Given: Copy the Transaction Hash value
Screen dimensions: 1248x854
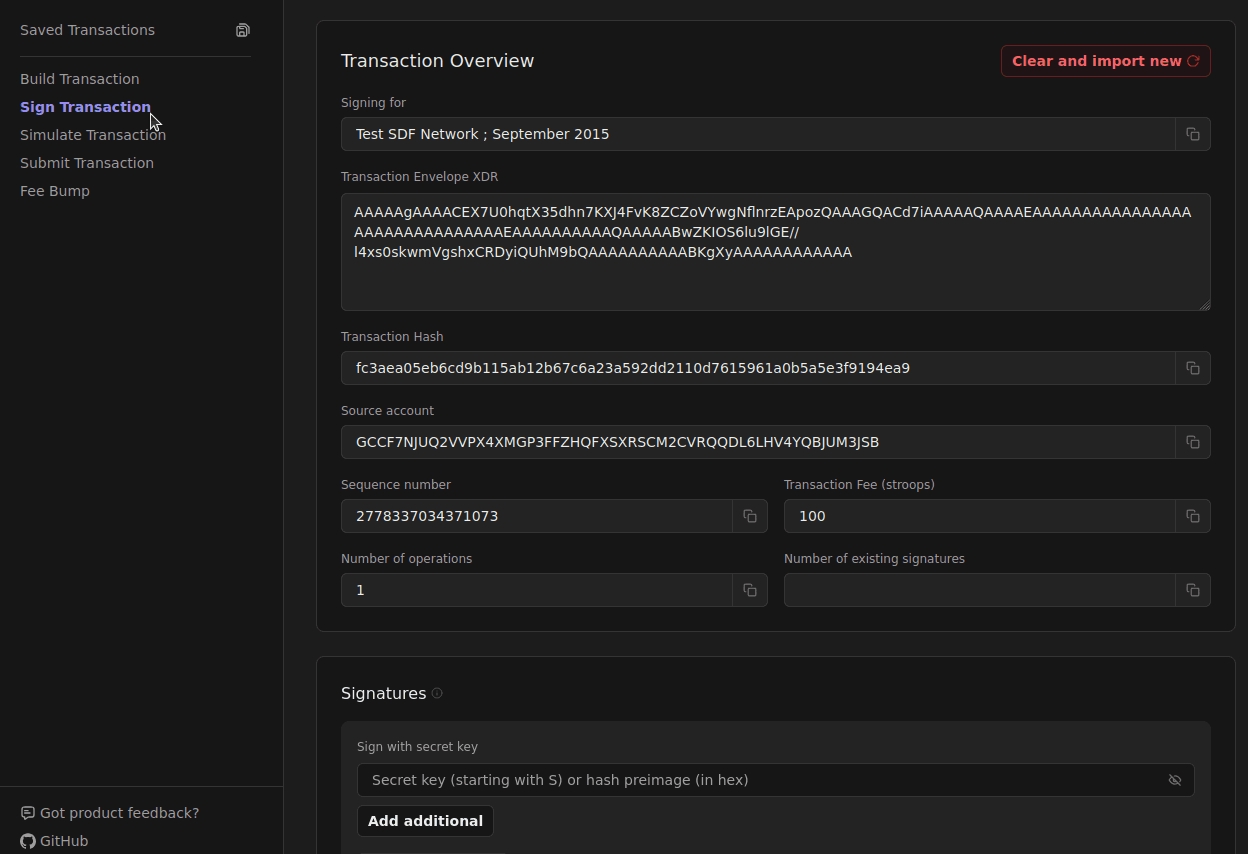Looking at the screenshot, I should click(1192, 368).
